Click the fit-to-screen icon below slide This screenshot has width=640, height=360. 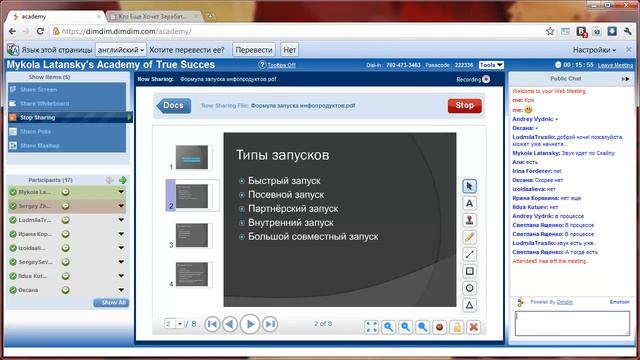[x=371, y=327]
